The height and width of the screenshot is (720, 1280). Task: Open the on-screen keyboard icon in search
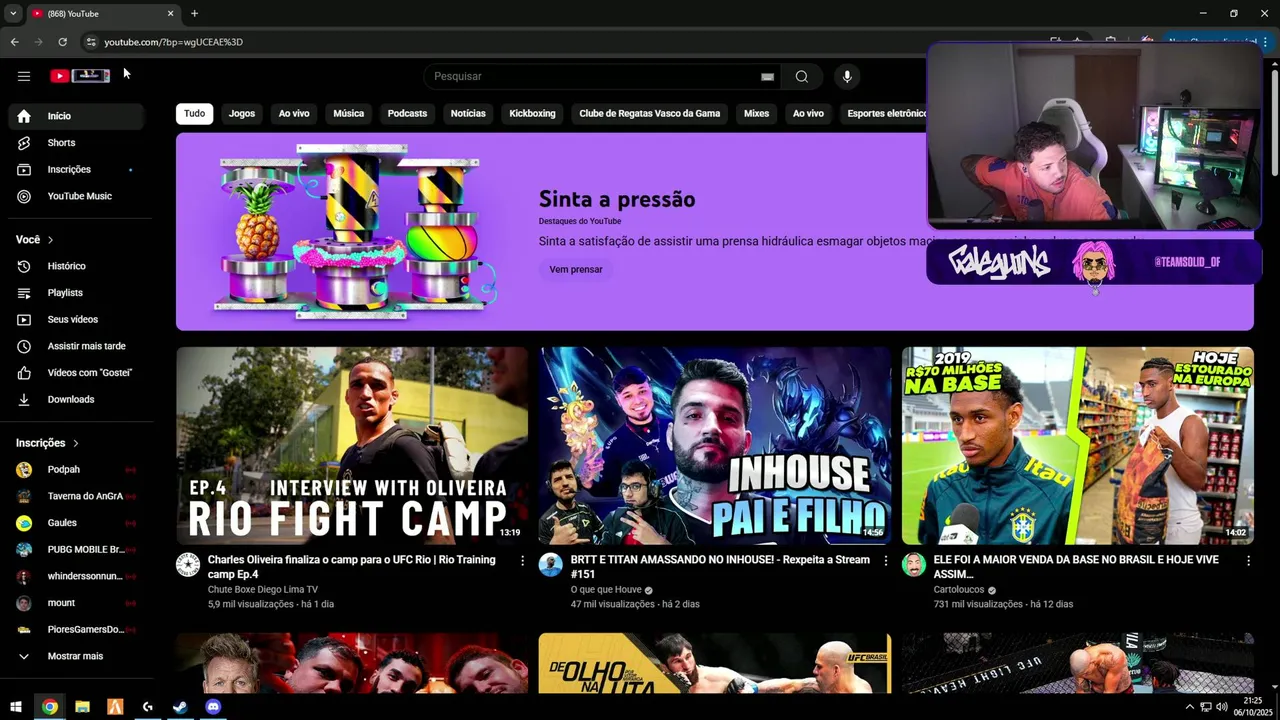click(x=767, y=77)
